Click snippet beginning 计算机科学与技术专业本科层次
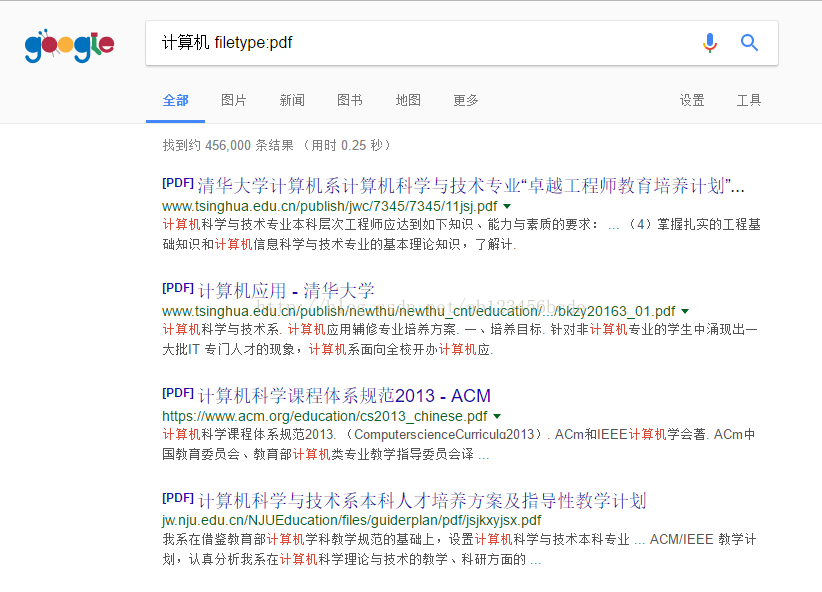This screenshot has height=592, width=822. [461, 234]
